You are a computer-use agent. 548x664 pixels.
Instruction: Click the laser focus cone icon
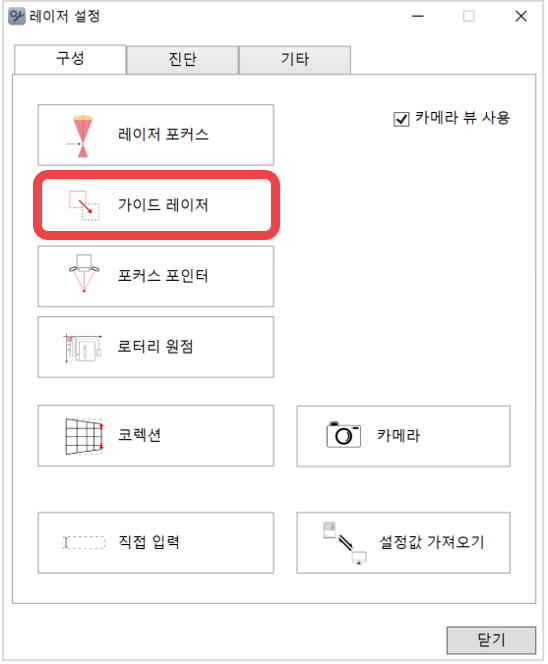coord(83,136)
